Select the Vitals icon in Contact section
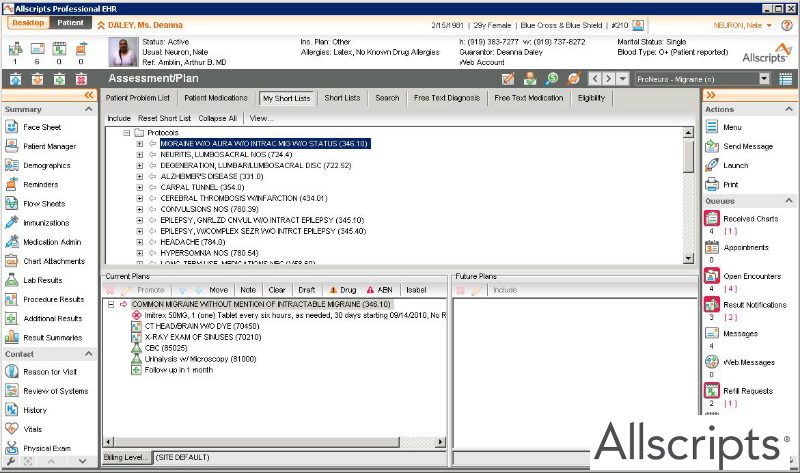800x473 pixels. click(12, 428)
